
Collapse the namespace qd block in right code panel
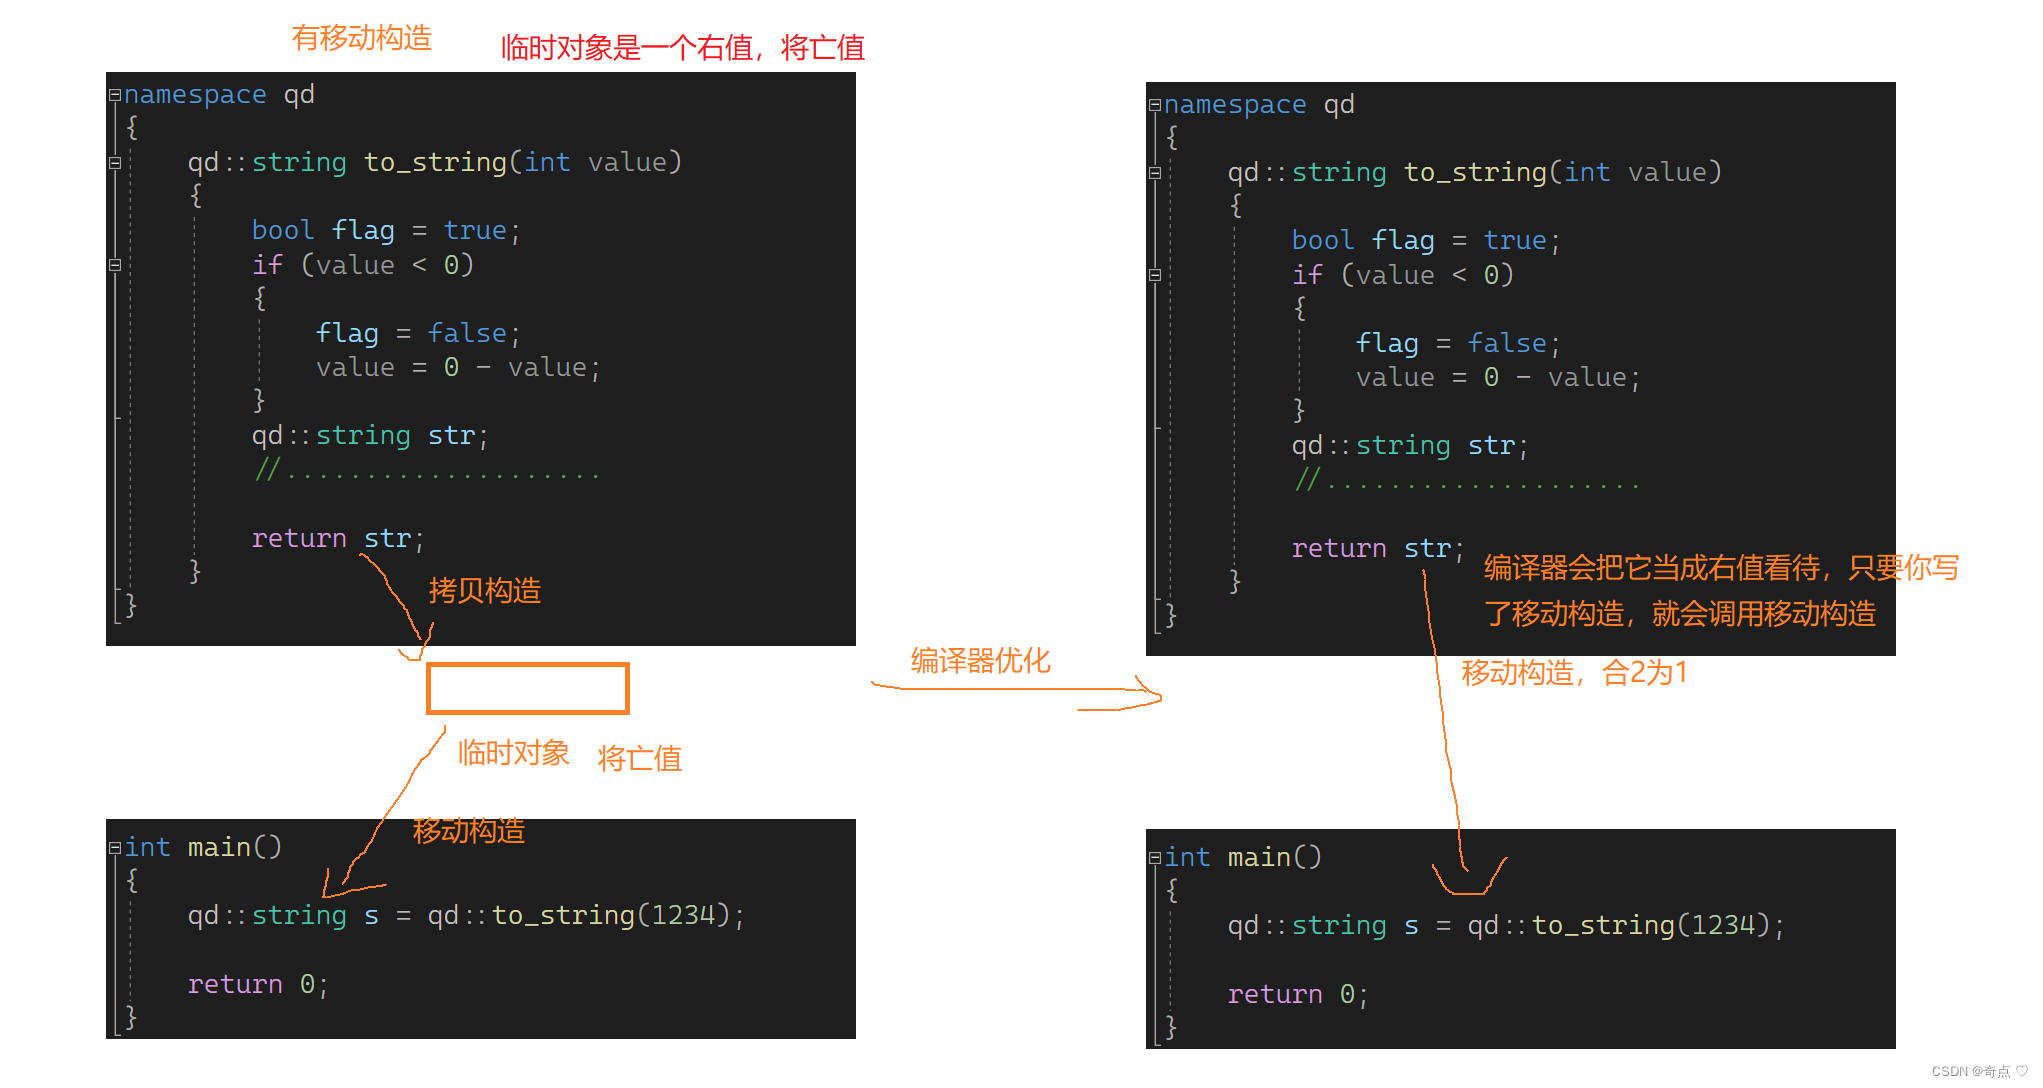1154,105
